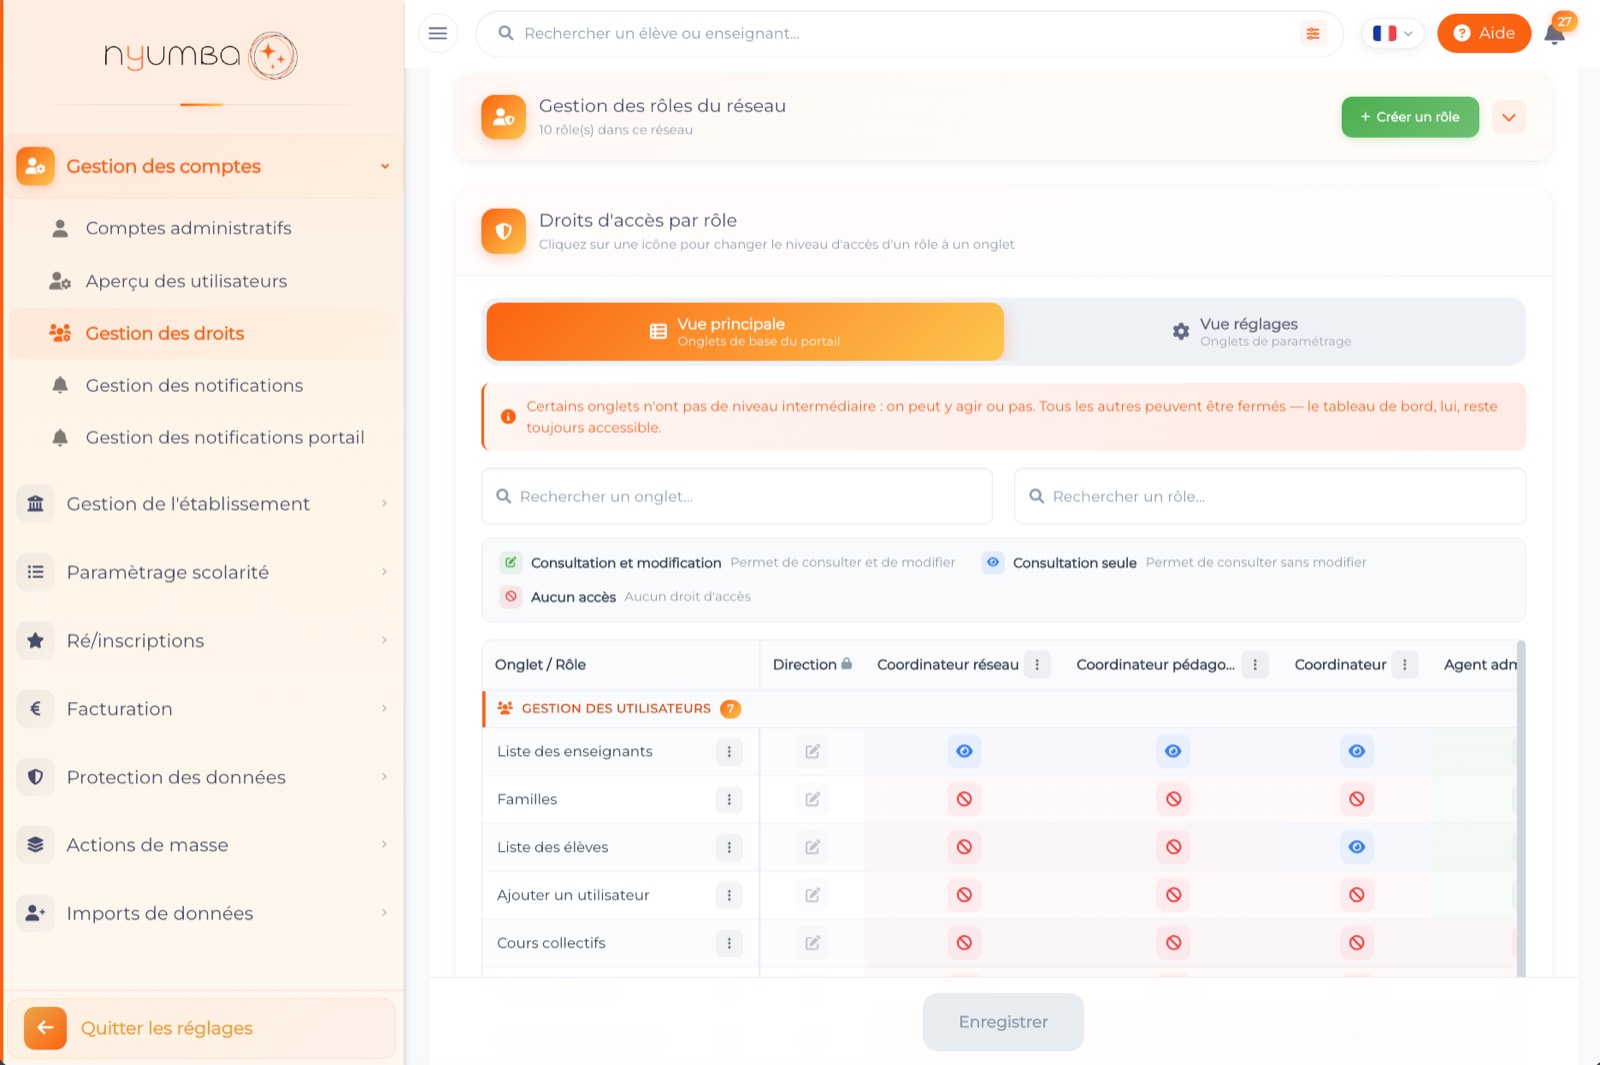
Task: Click the nyumba logo
Action: (201, 56)
